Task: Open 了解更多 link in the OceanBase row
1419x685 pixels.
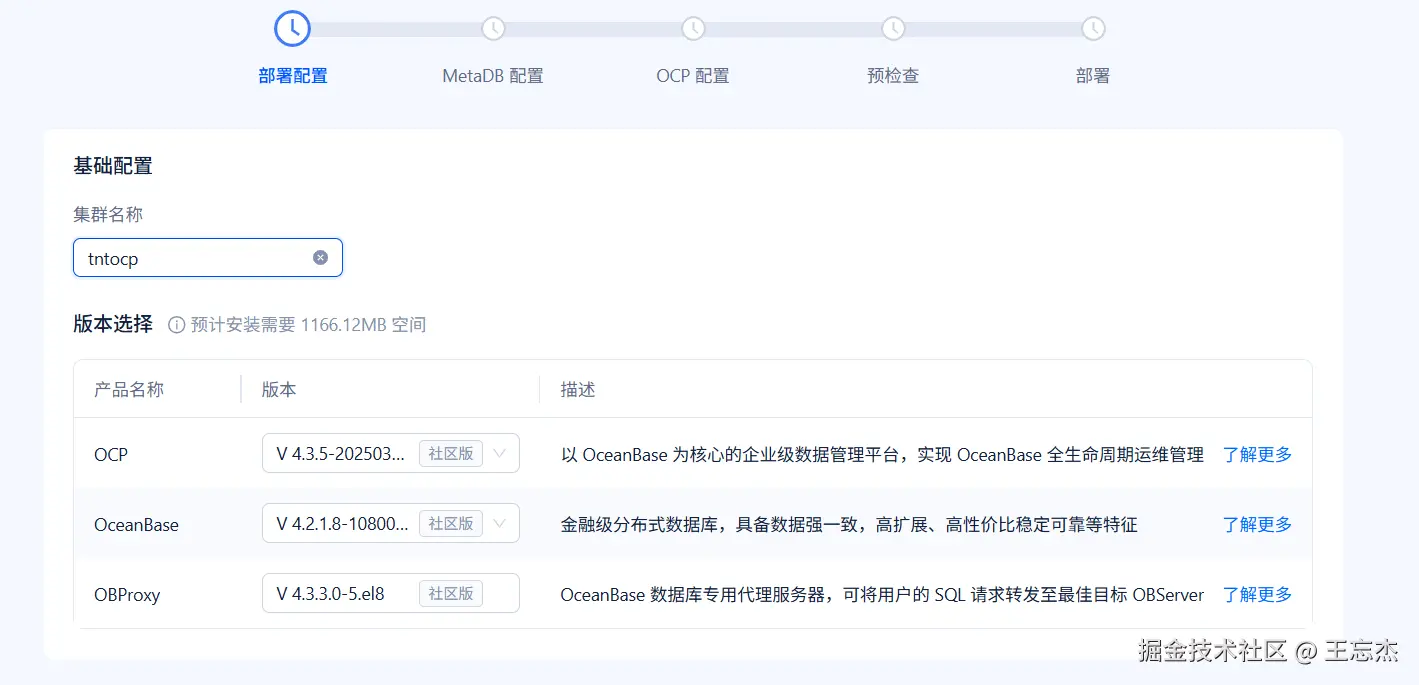Action: pos(1257,524)
